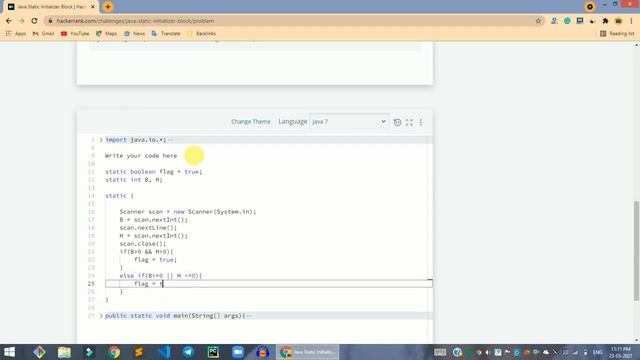Open the Translate bookmark
The image size is (640, 360).
pyautogui.click(x=166, y=33)
